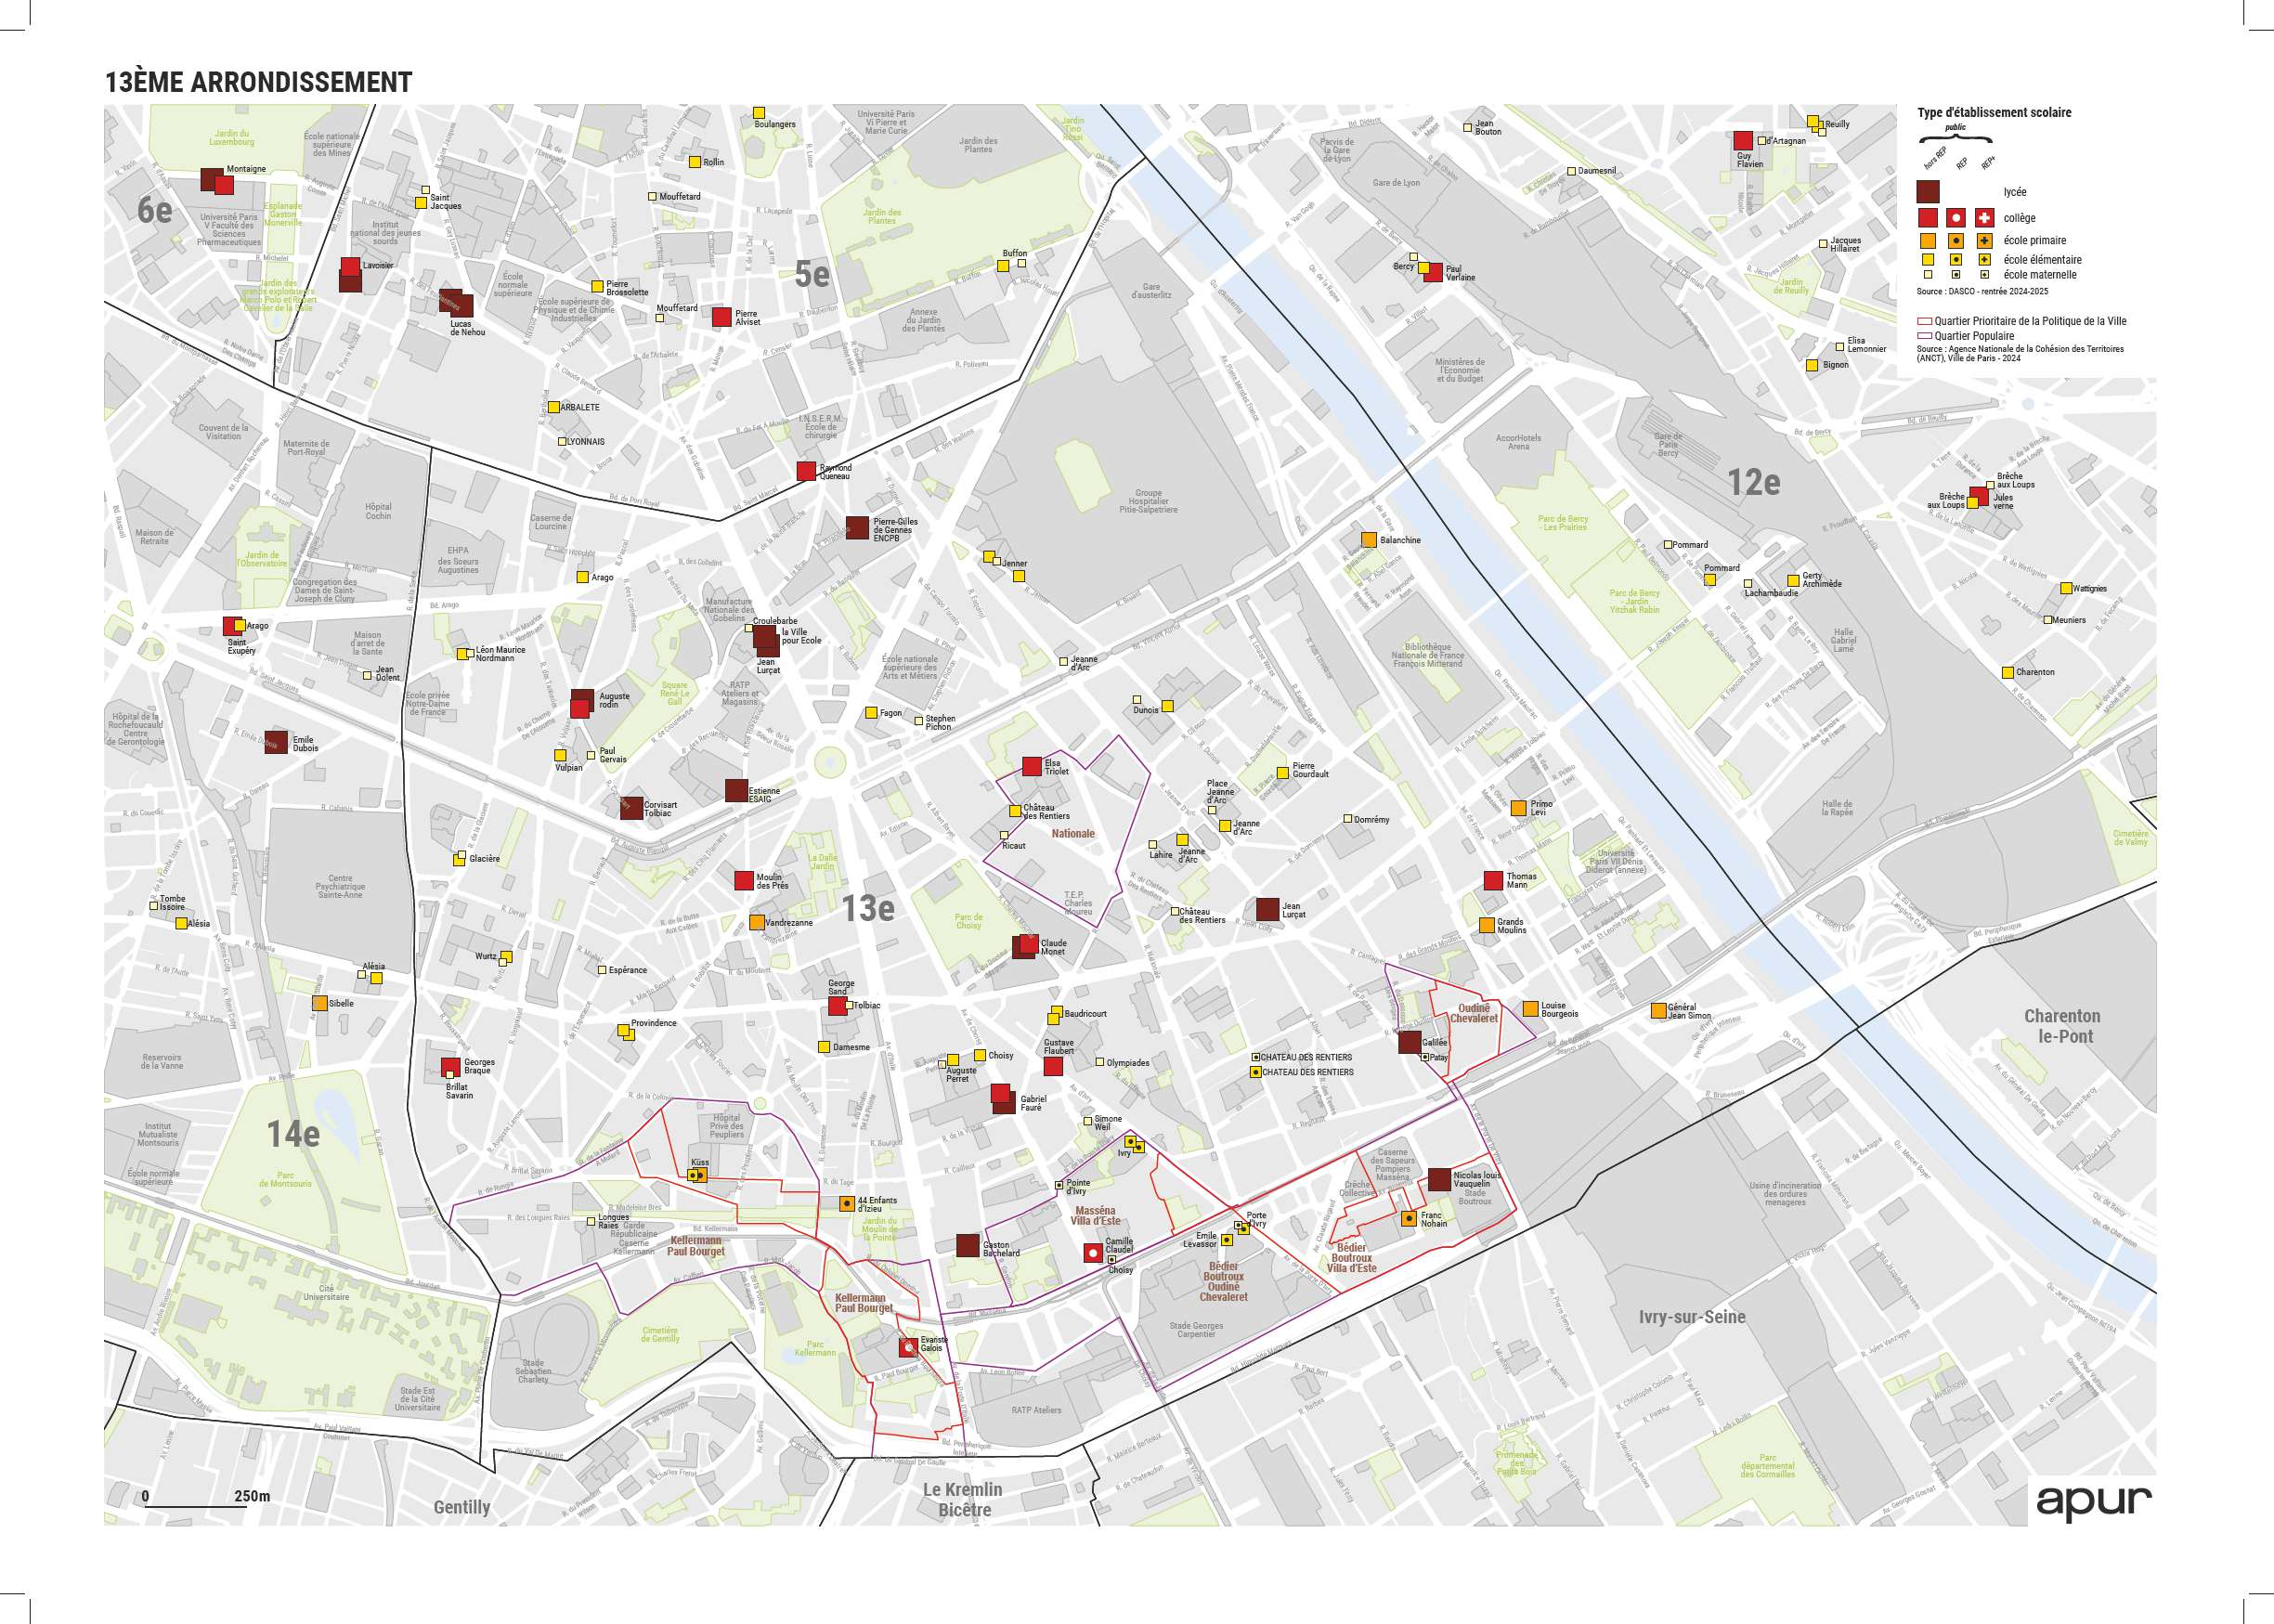Screen dimensions: 2274x1624
Task: Click the Elsa Triolet collège marker
Action: pyautogui.click(x=1032, y=767)
